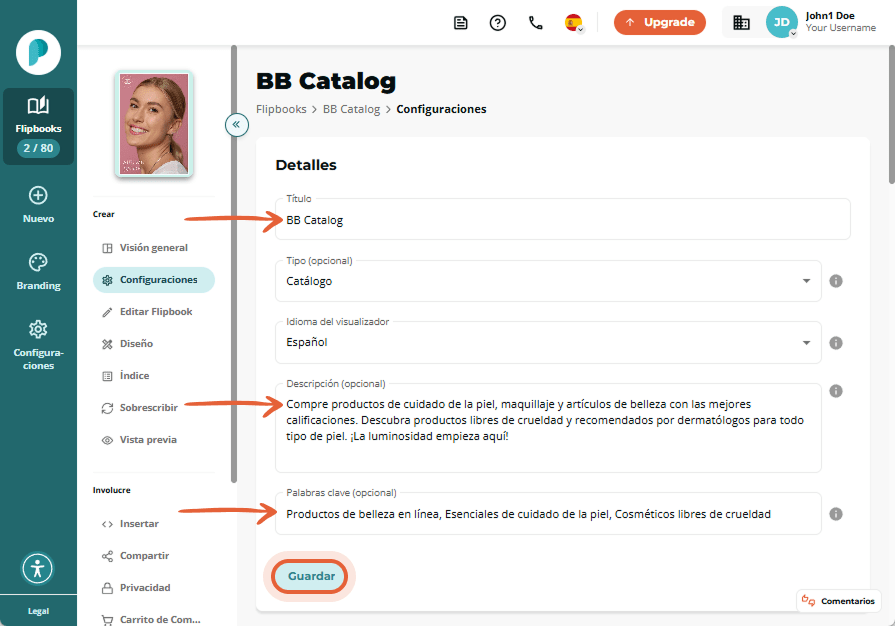Image resolution: width=895 pixels, height=626 pixels.
Task: Click BB Catalog breadcrumb link
Action: (351, 109)
